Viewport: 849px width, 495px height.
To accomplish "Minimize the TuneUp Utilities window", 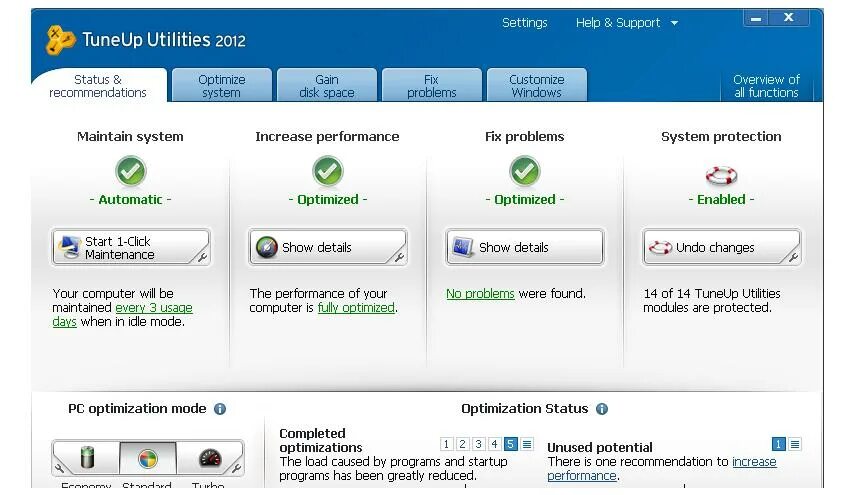I will 756,19.
